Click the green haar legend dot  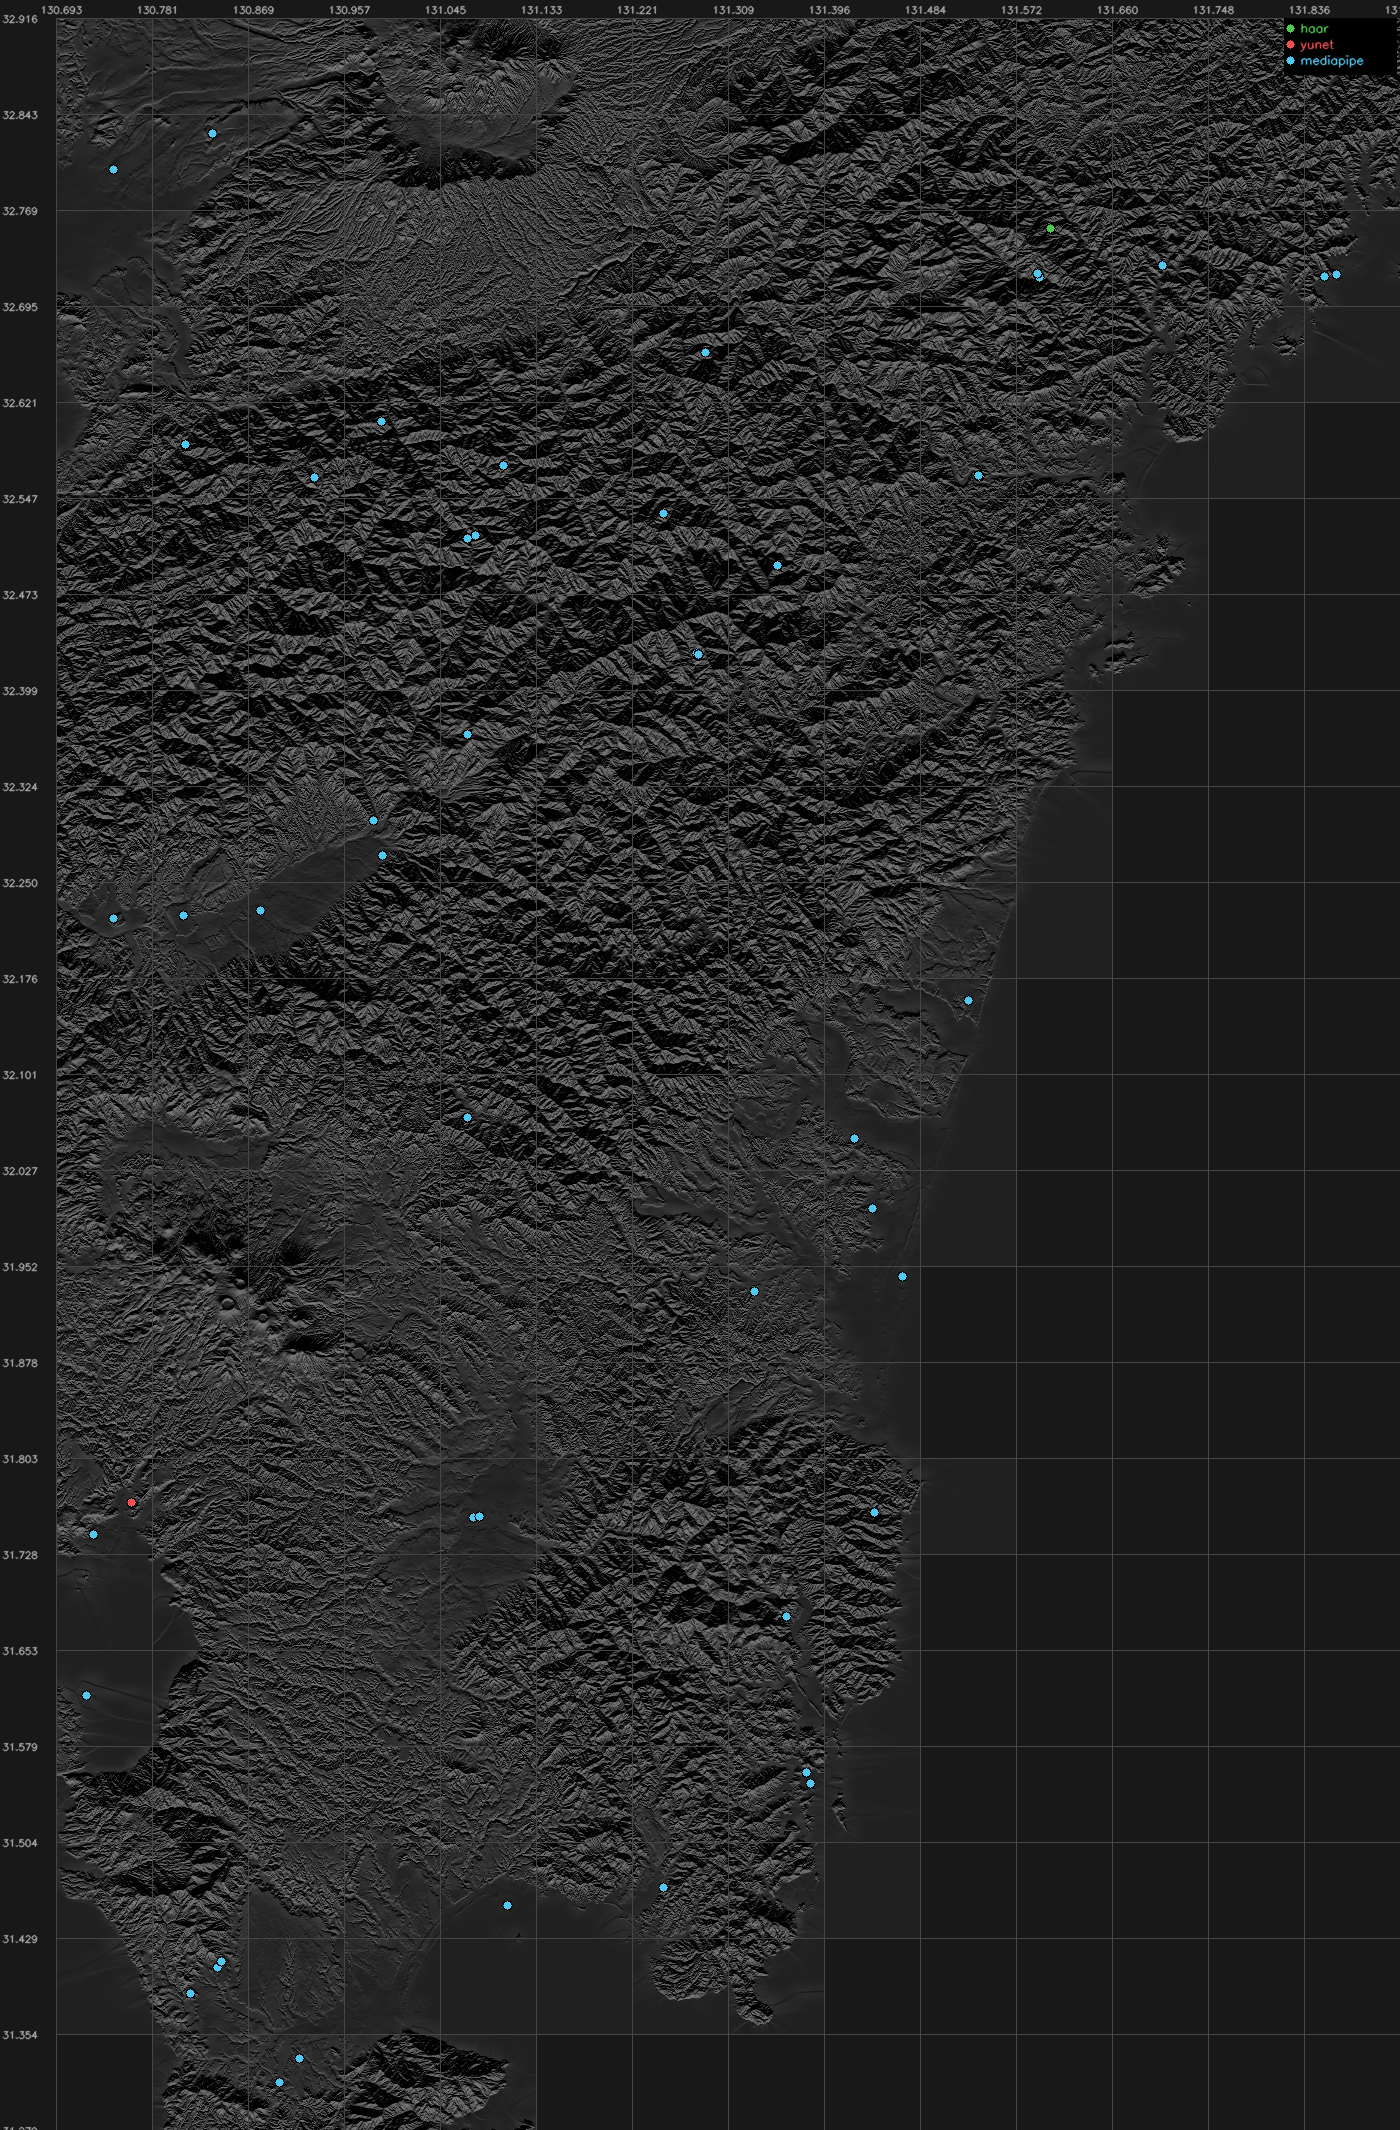(x=1290, y=29)
